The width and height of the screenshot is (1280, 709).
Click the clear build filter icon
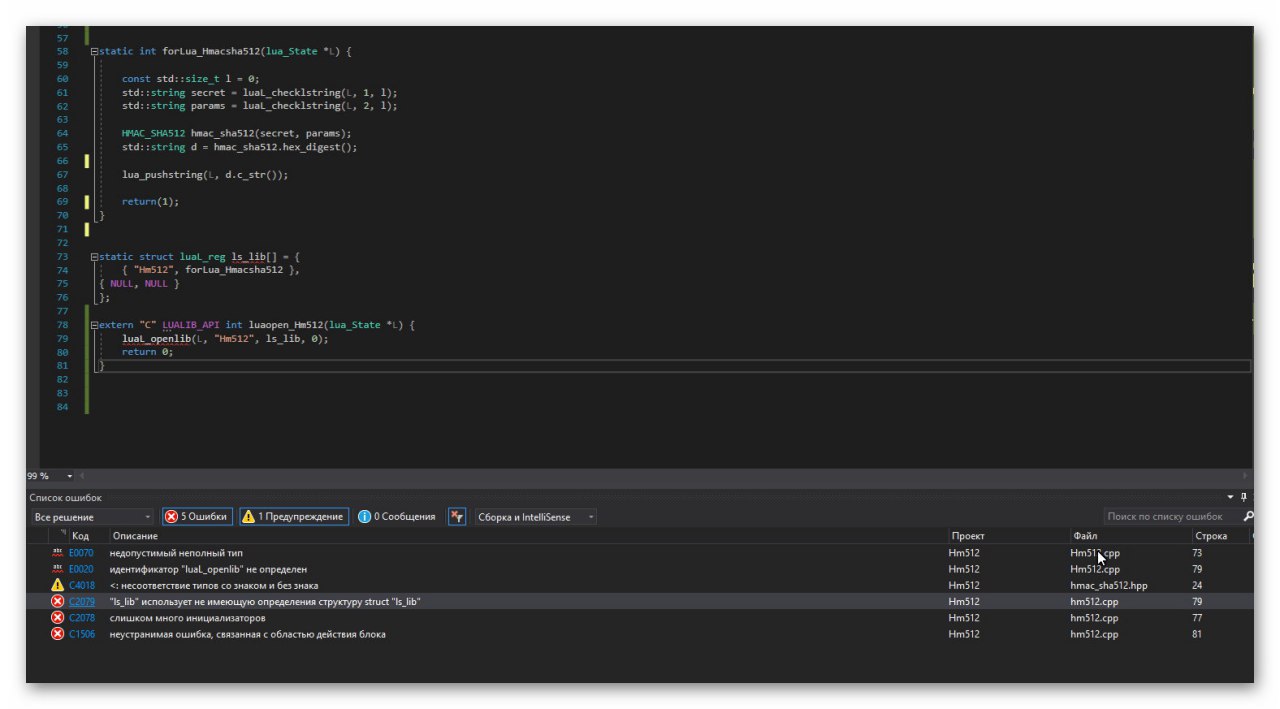click(457, 517)
